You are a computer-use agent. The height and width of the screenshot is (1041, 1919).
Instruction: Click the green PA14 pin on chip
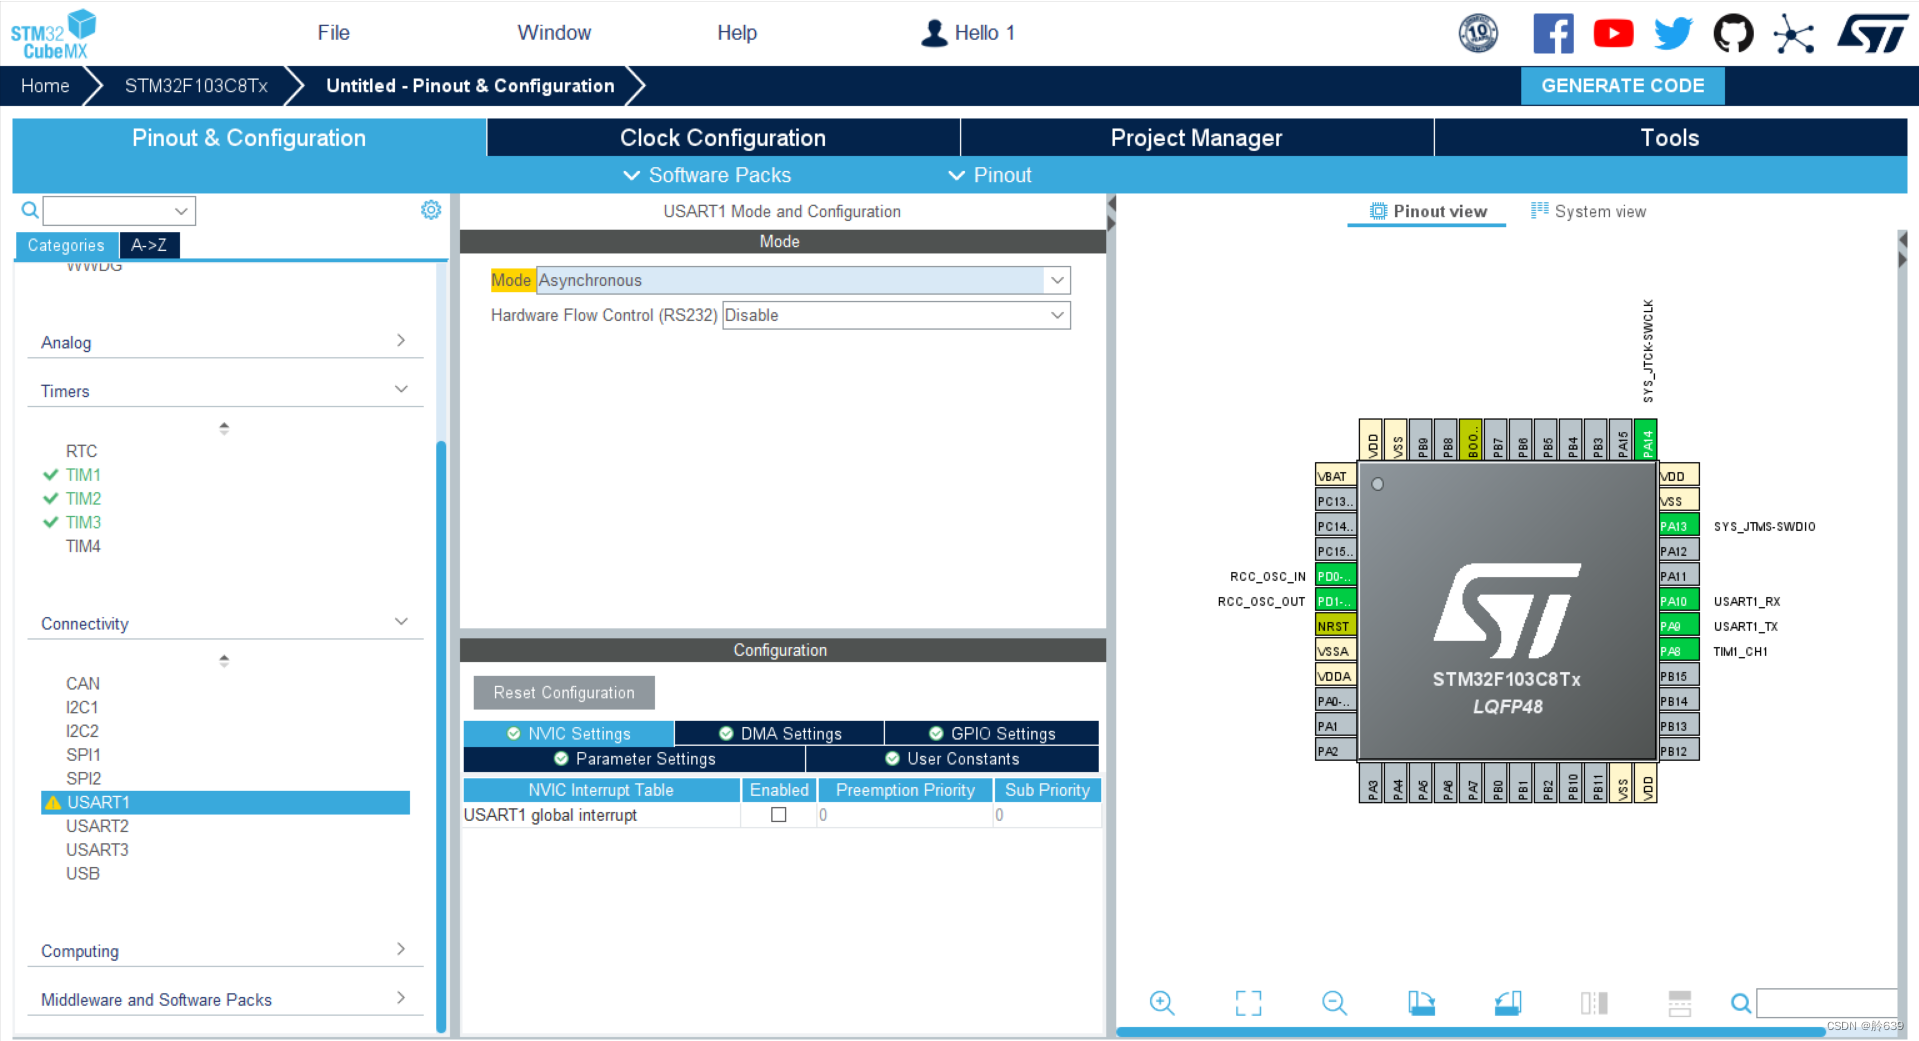[1646, 440]
